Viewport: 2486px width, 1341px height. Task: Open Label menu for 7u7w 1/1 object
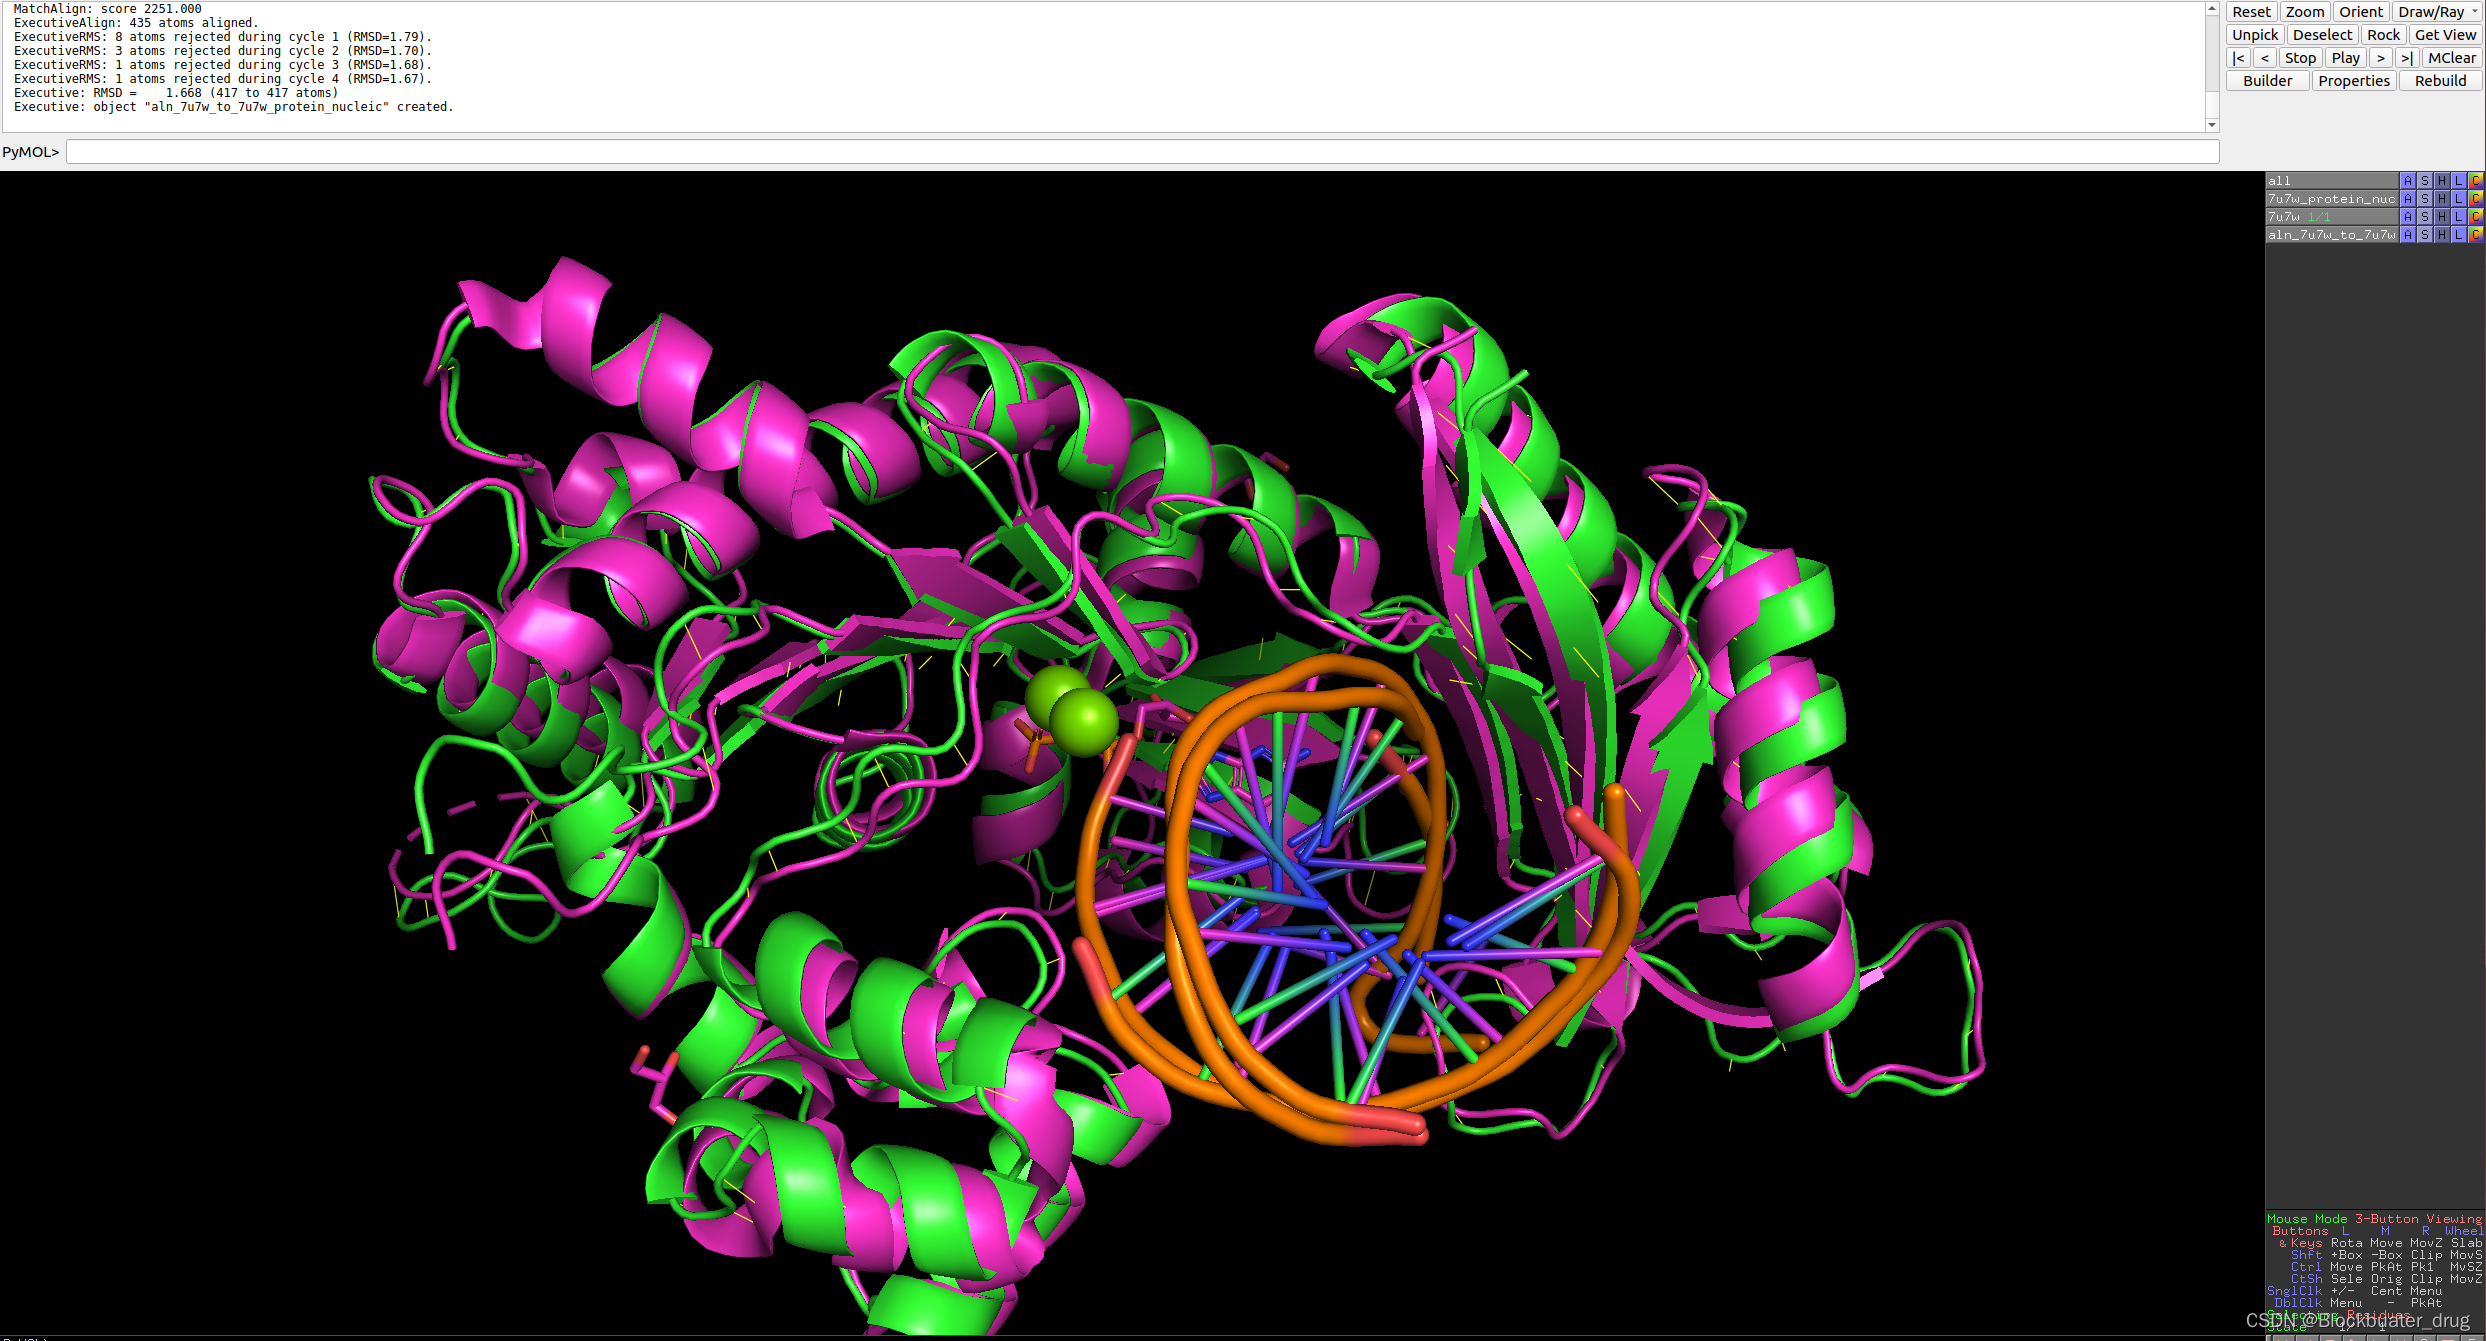click(x=2459, y=217)
